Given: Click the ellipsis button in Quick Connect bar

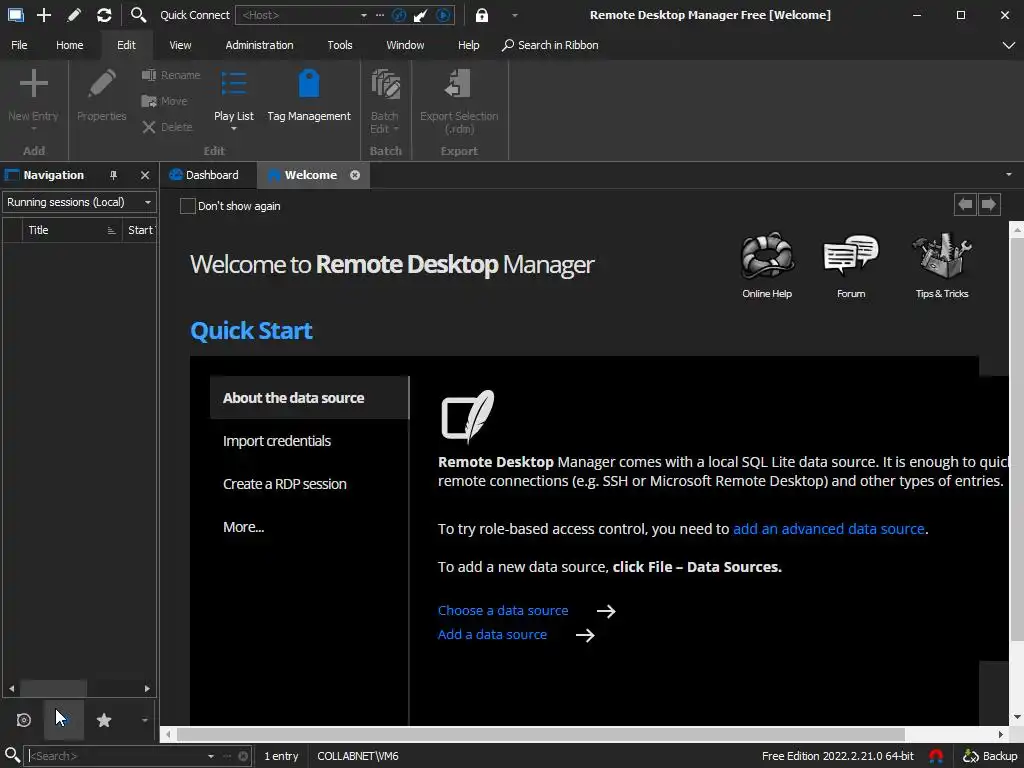Looking at the screenshot, I should [380, 15].
